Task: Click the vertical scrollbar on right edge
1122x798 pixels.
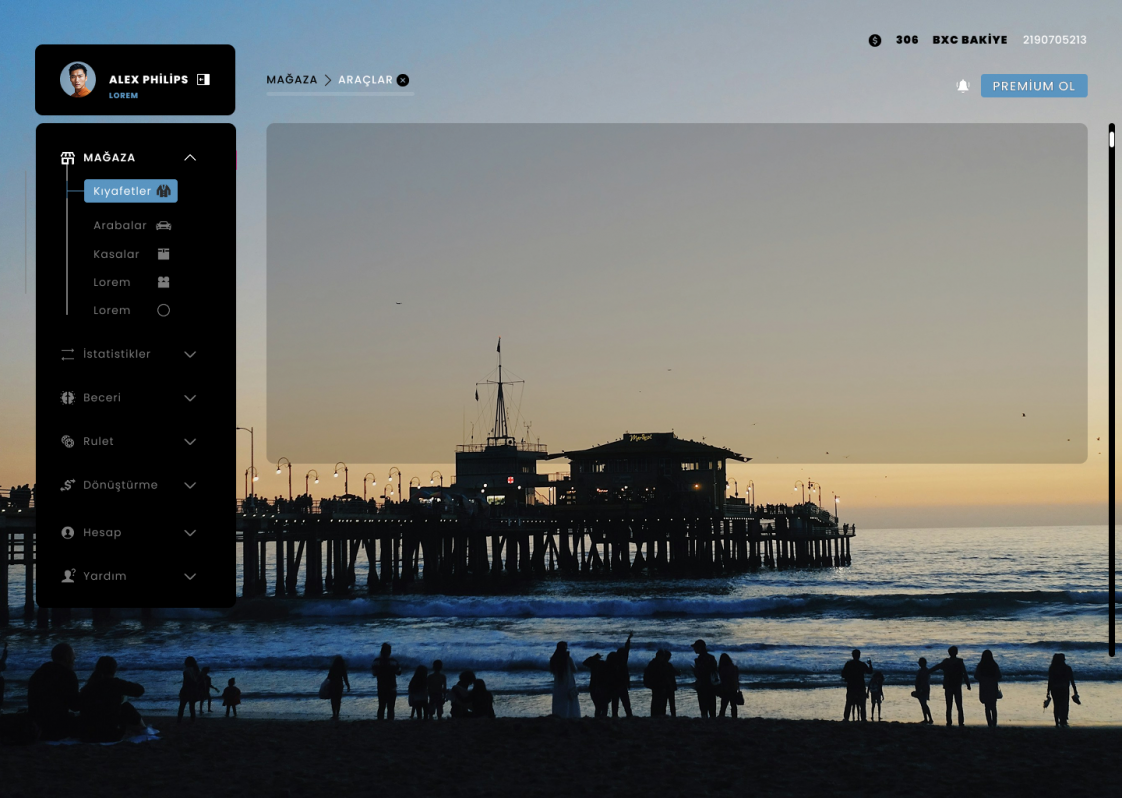Action: coord(1111,390)
